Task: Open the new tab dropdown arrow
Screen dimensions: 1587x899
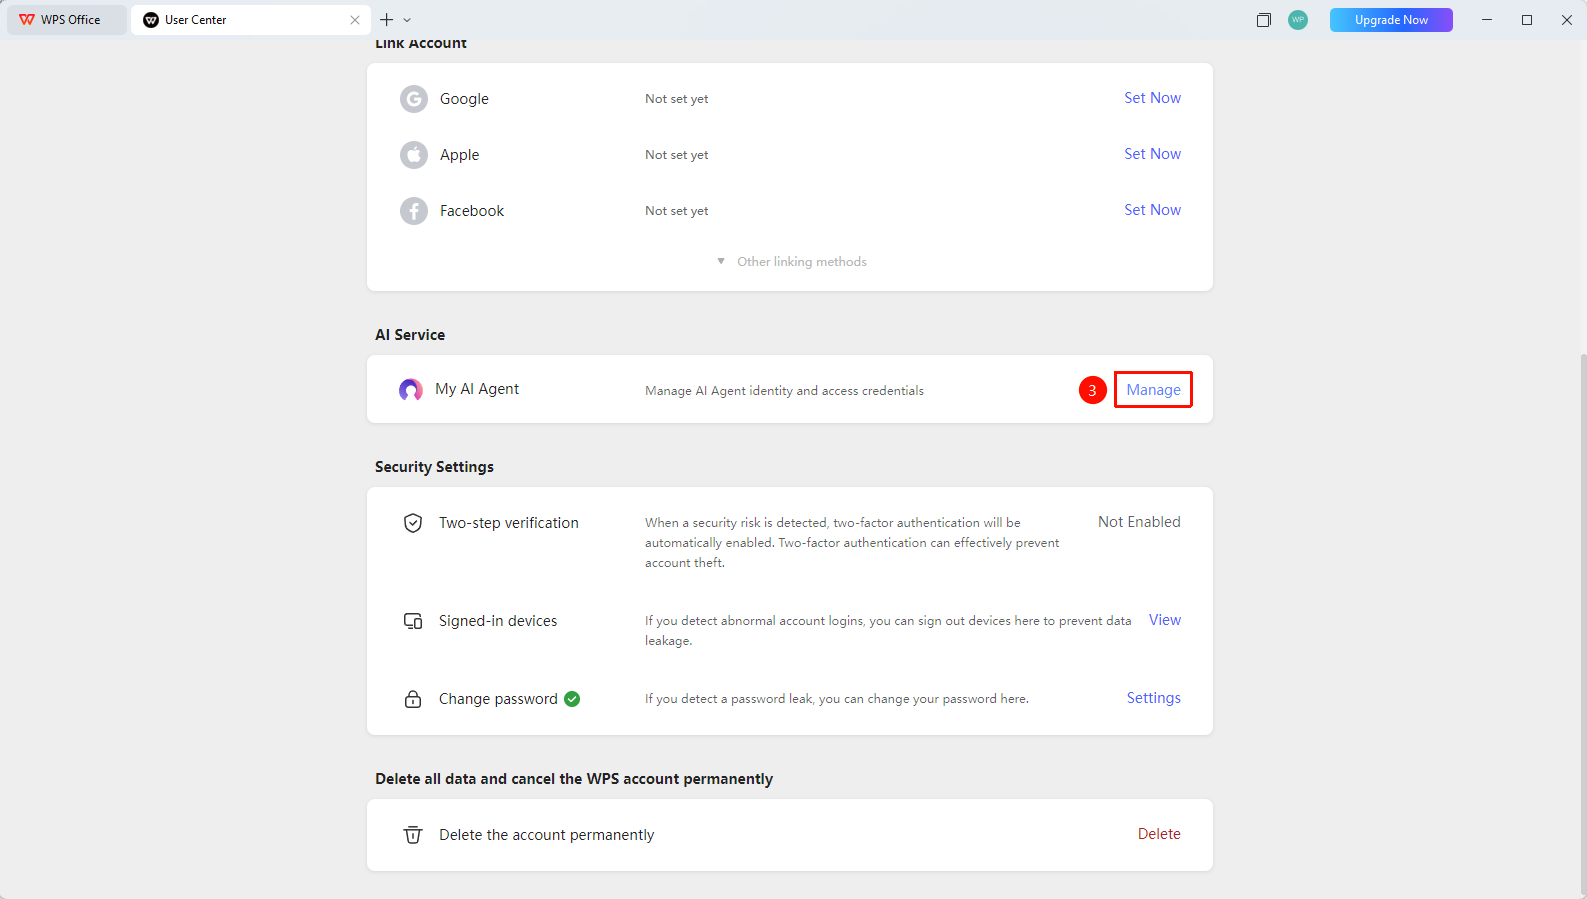Action: pos(407,20)
